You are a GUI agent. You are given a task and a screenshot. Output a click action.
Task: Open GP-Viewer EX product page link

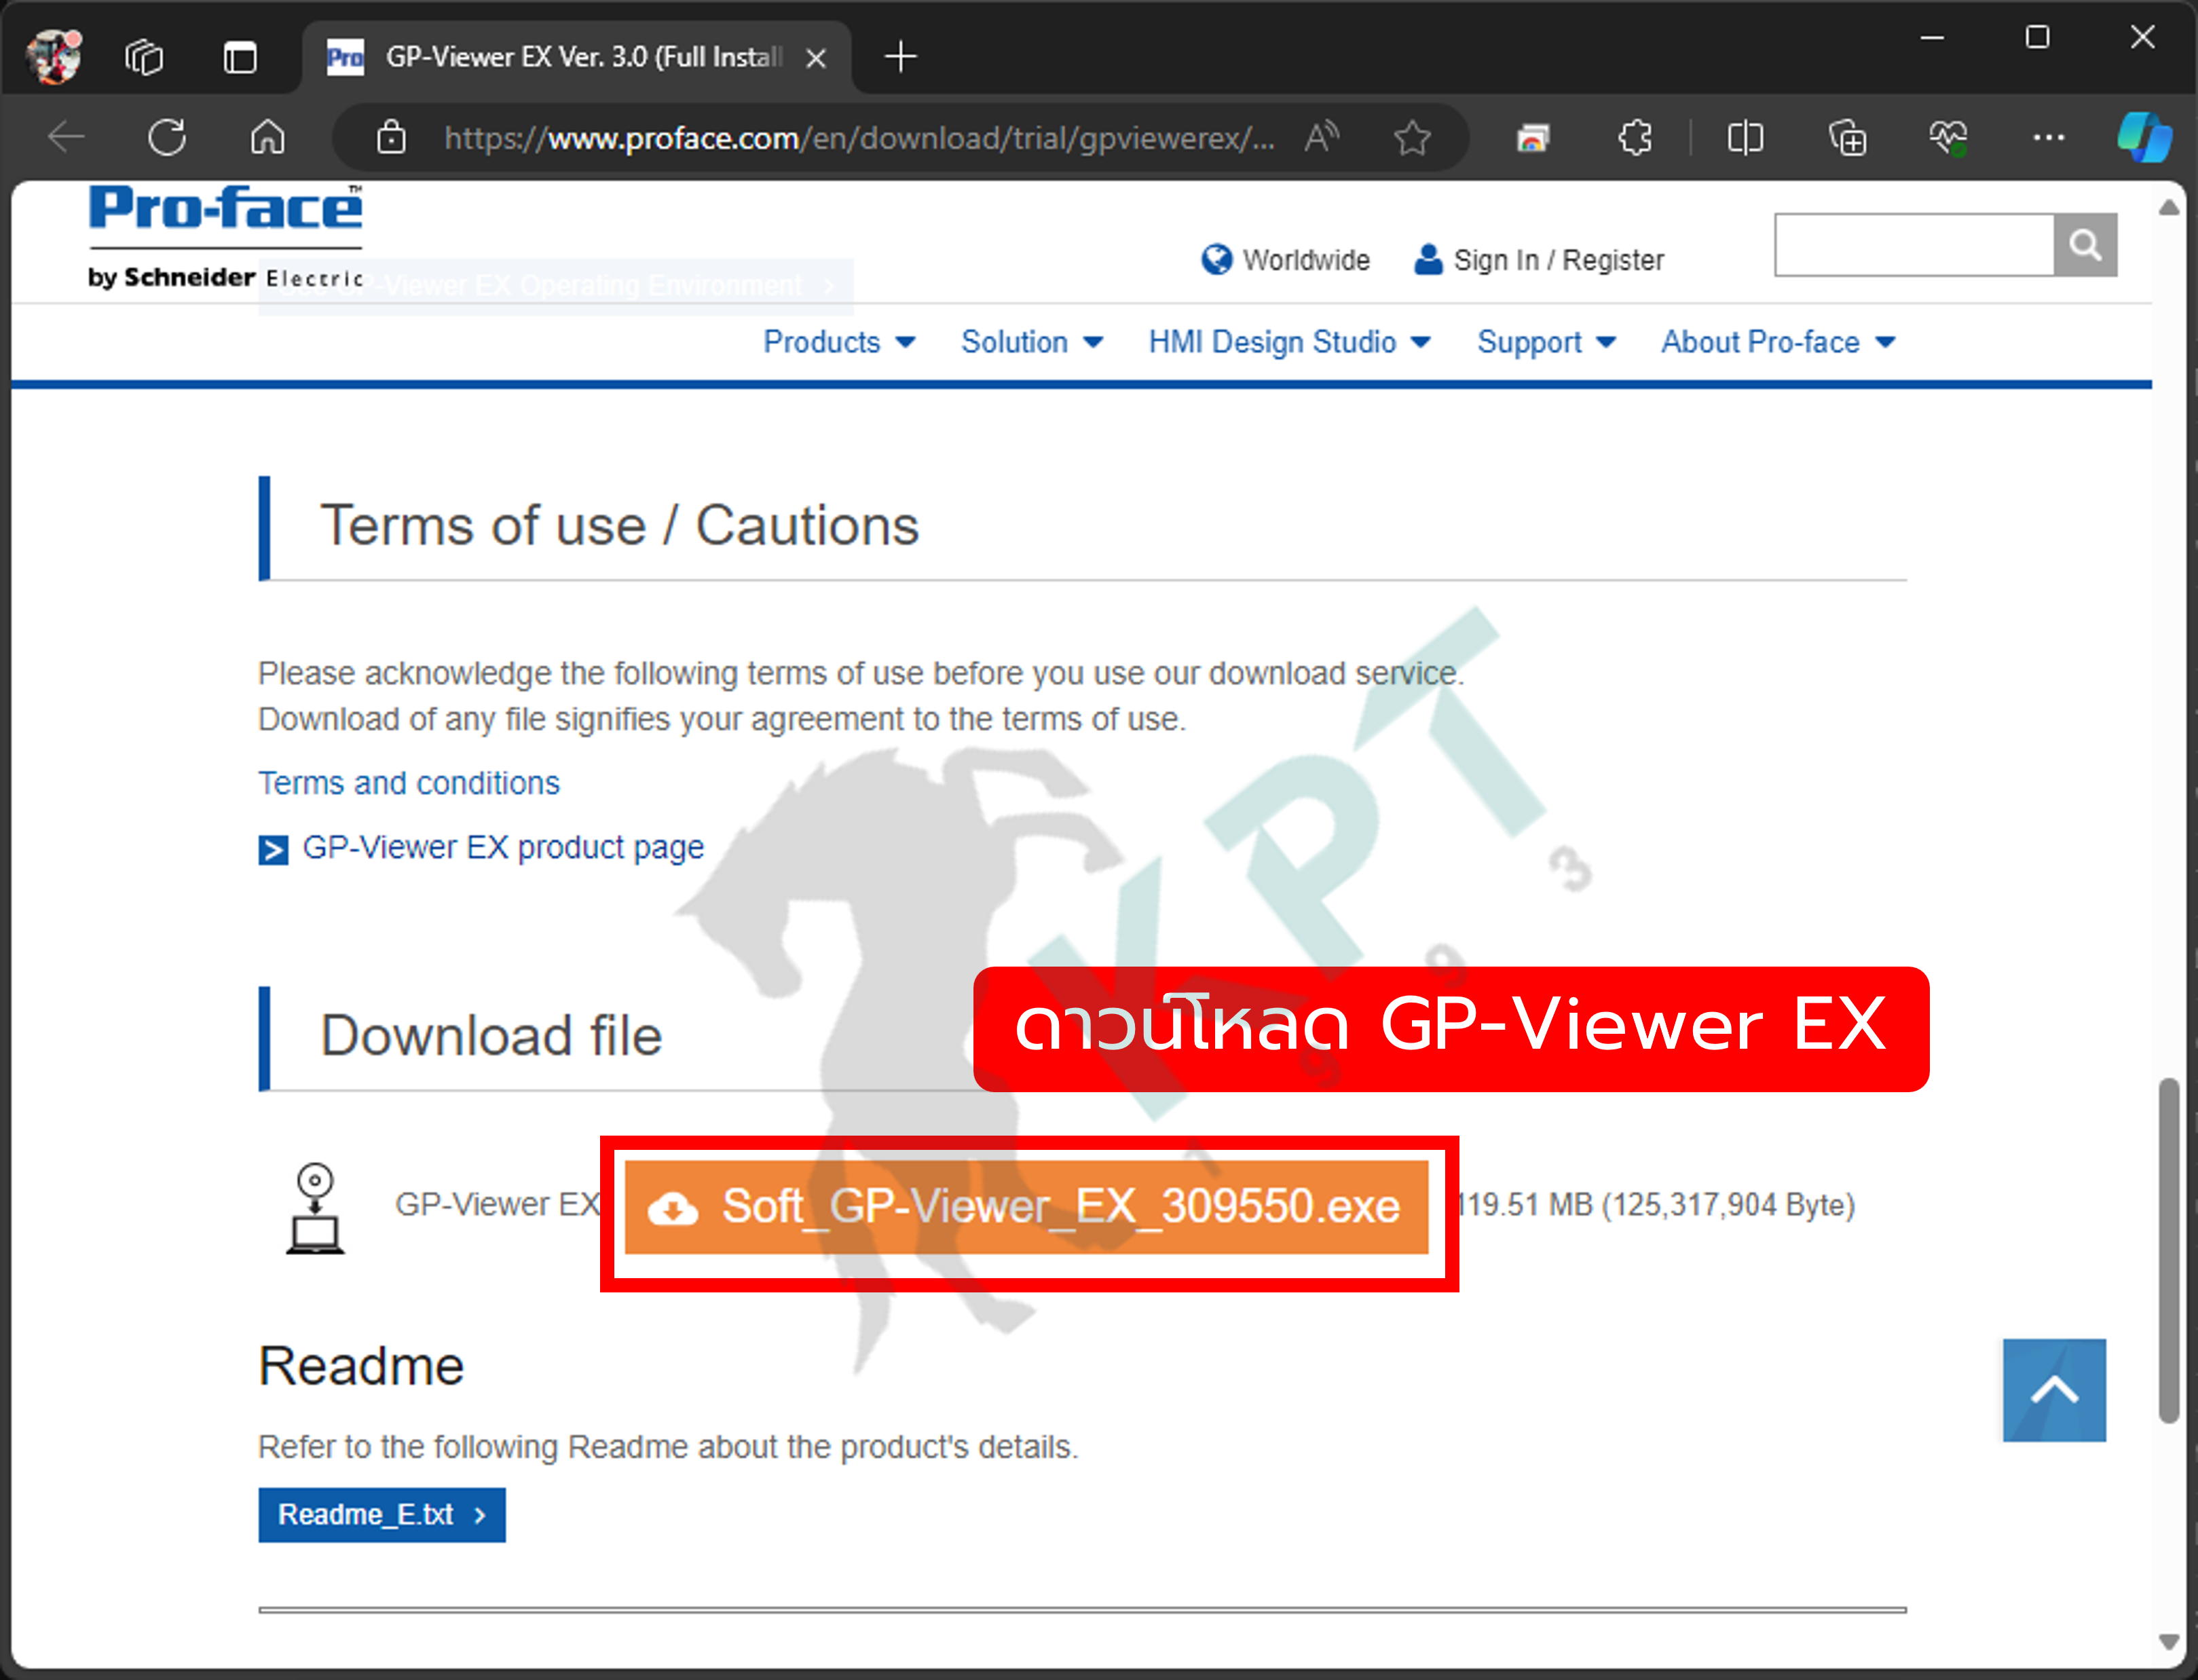pos(482,848)
